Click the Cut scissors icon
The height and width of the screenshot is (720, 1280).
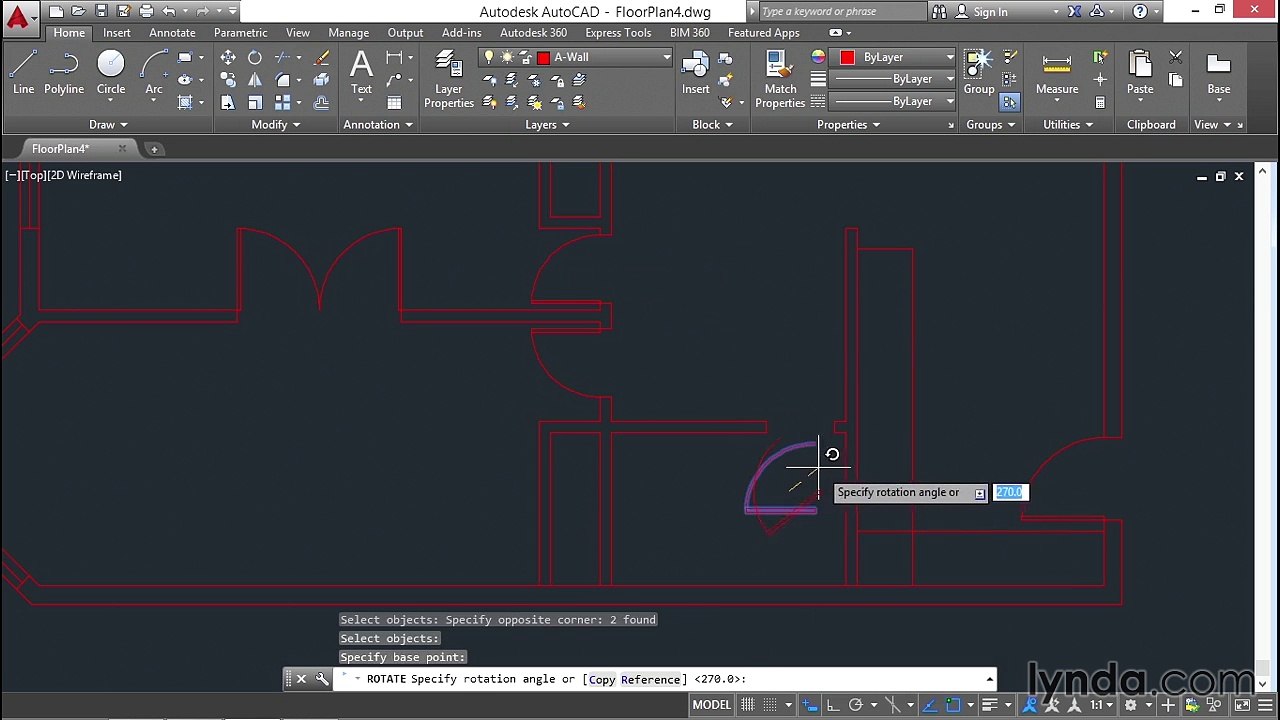[x=1176, y=57]
